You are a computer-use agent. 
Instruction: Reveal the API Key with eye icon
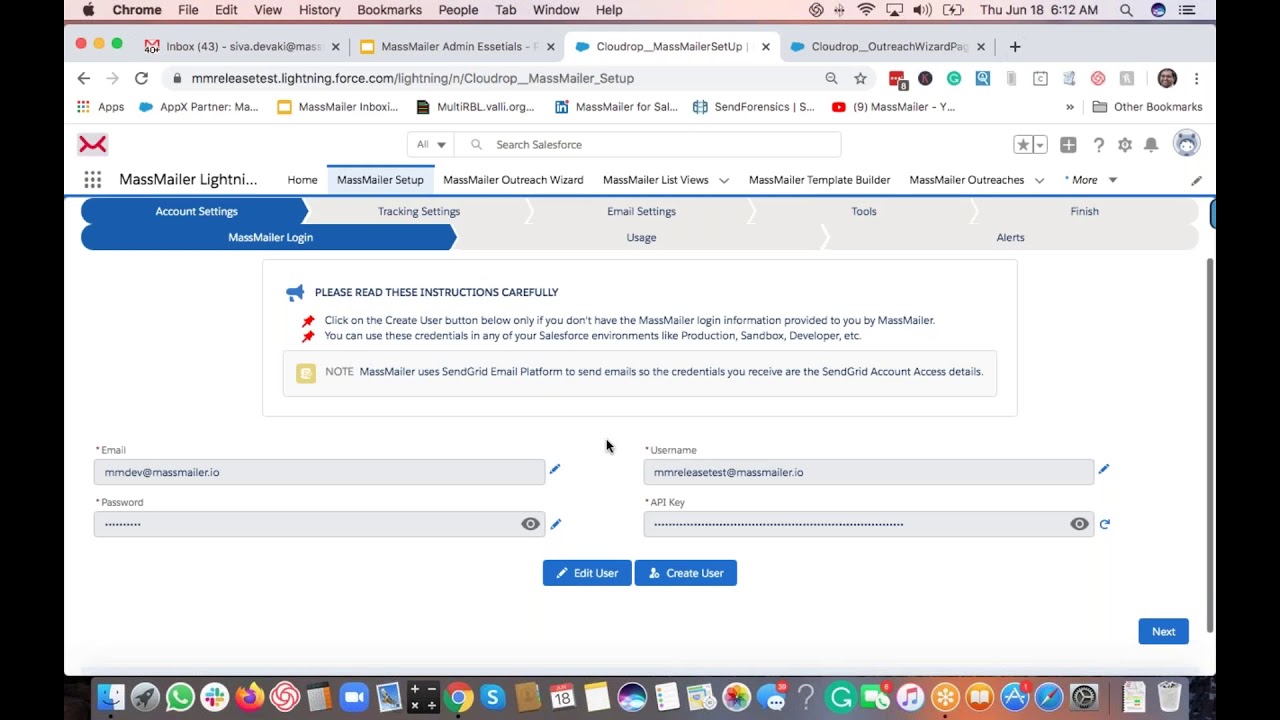click(1079, 524)
